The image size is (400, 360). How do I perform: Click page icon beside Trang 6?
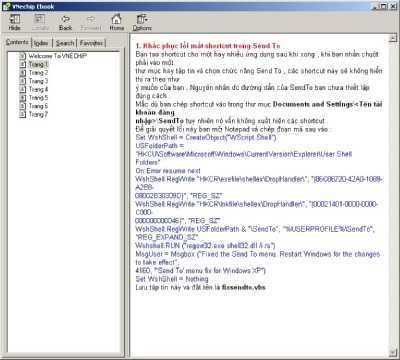[23, 106]
